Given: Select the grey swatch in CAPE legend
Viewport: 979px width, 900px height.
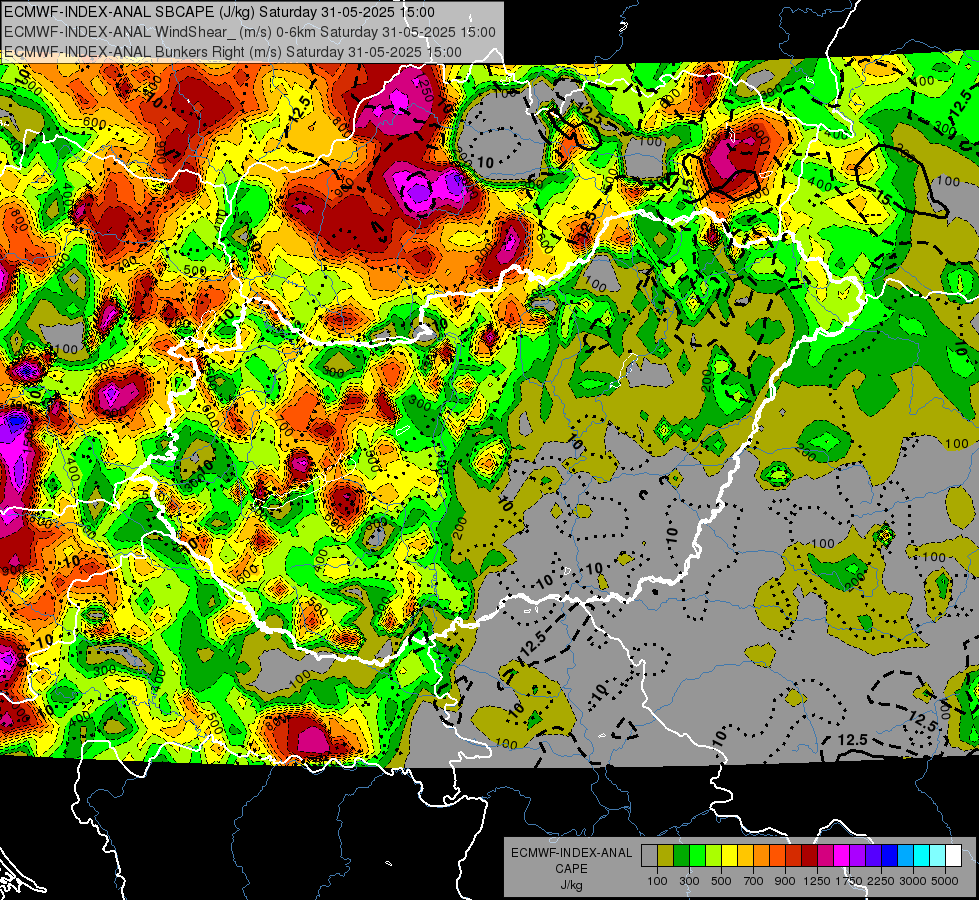Looking at the screenshot, I should (649, 856).
